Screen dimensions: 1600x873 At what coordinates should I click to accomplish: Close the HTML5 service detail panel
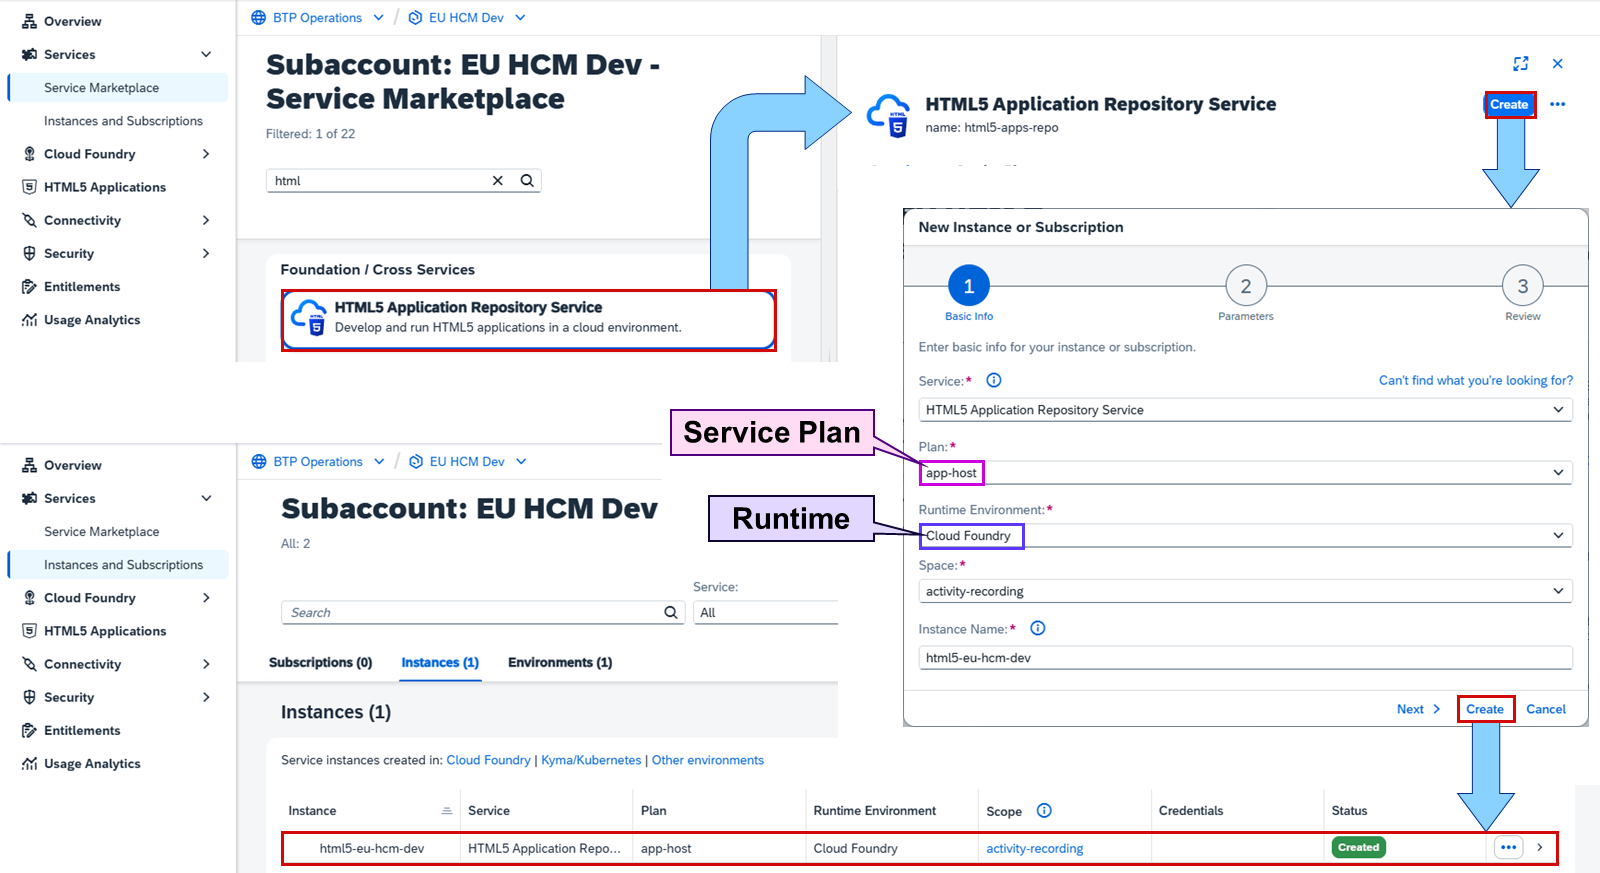coord(1558,63)
